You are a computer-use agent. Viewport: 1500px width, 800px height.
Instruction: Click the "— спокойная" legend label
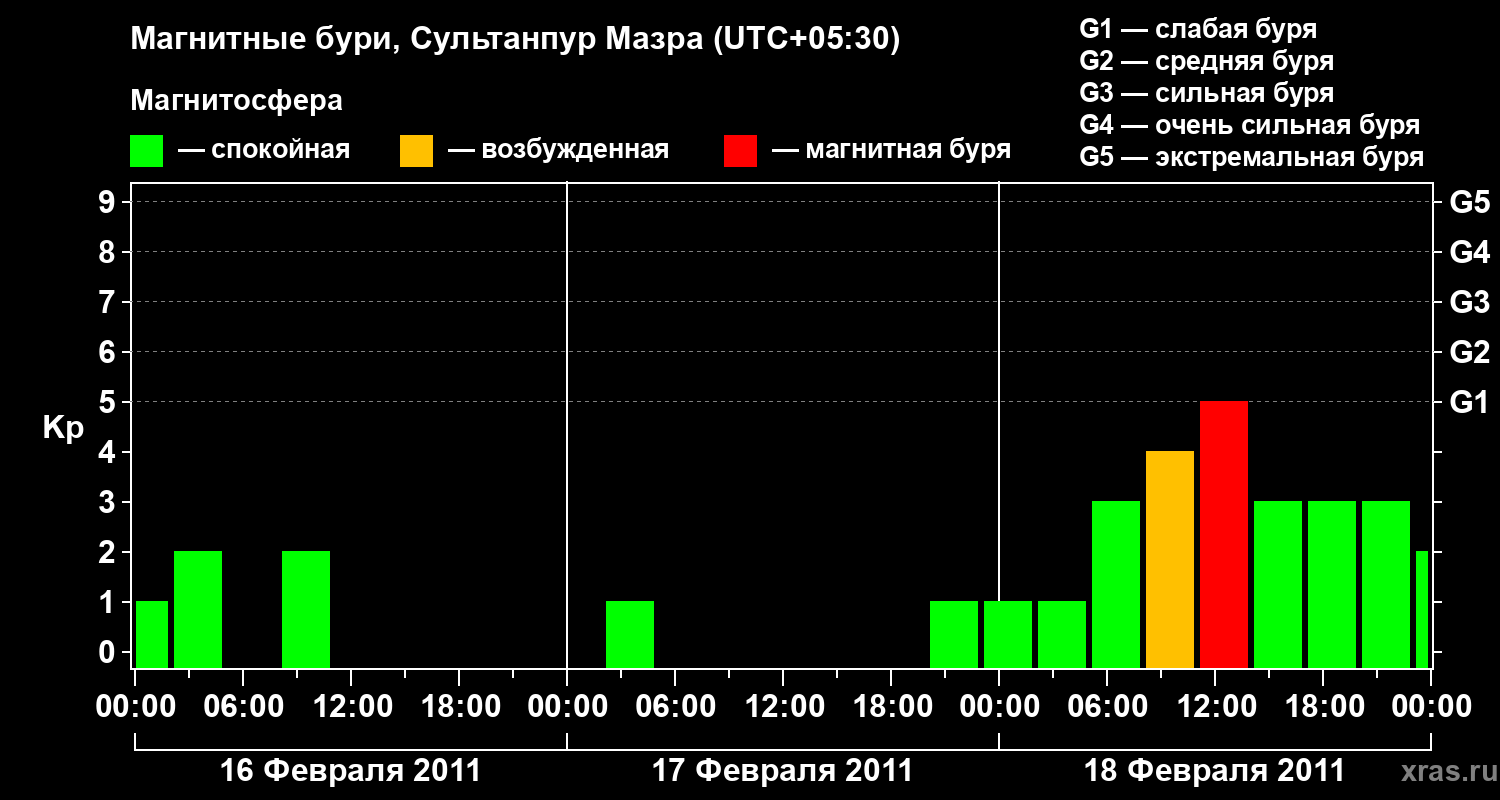tap(264, 151)
